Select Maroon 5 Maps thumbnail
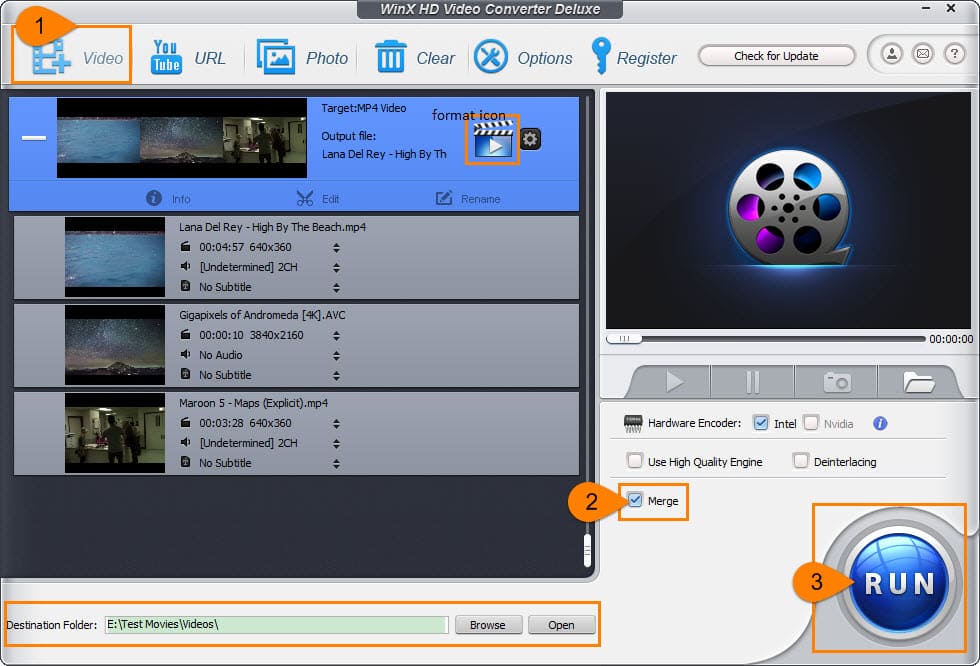The height and width of the screenshot is (666, 980). coord(115,433)
